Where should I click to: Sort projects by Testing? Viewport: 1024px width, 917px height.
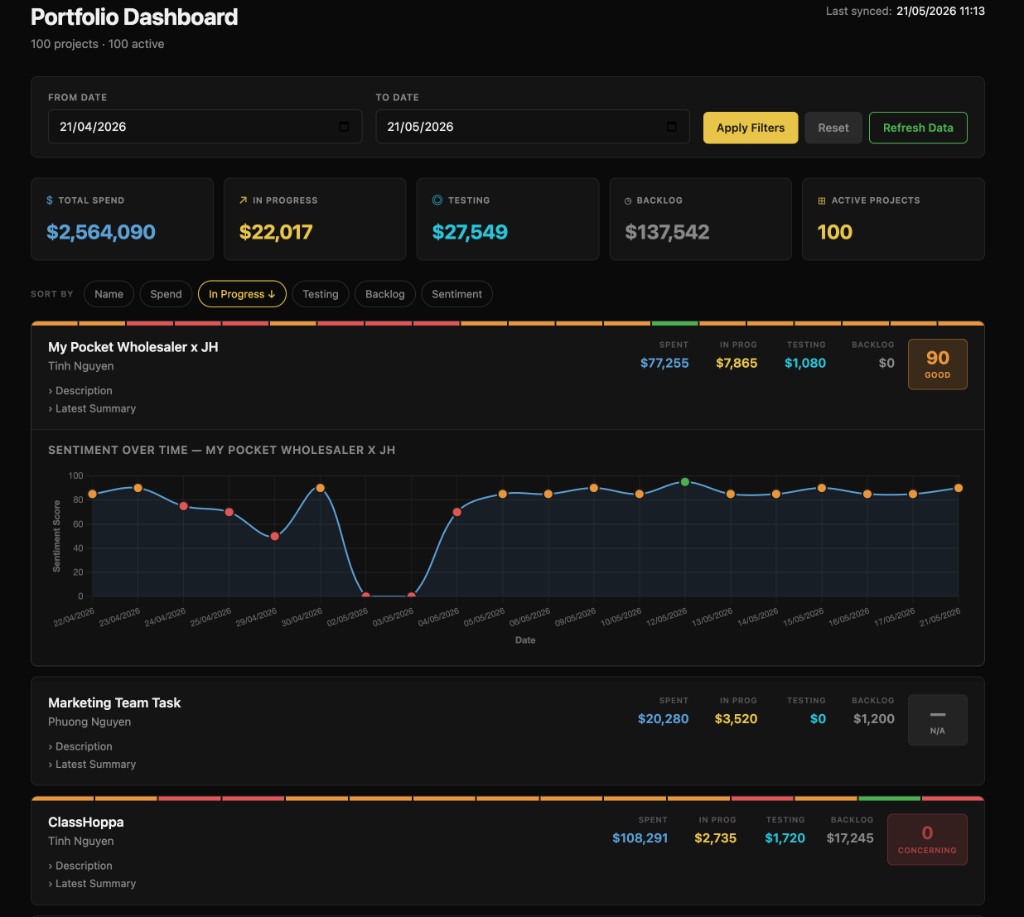click(321, 294)
